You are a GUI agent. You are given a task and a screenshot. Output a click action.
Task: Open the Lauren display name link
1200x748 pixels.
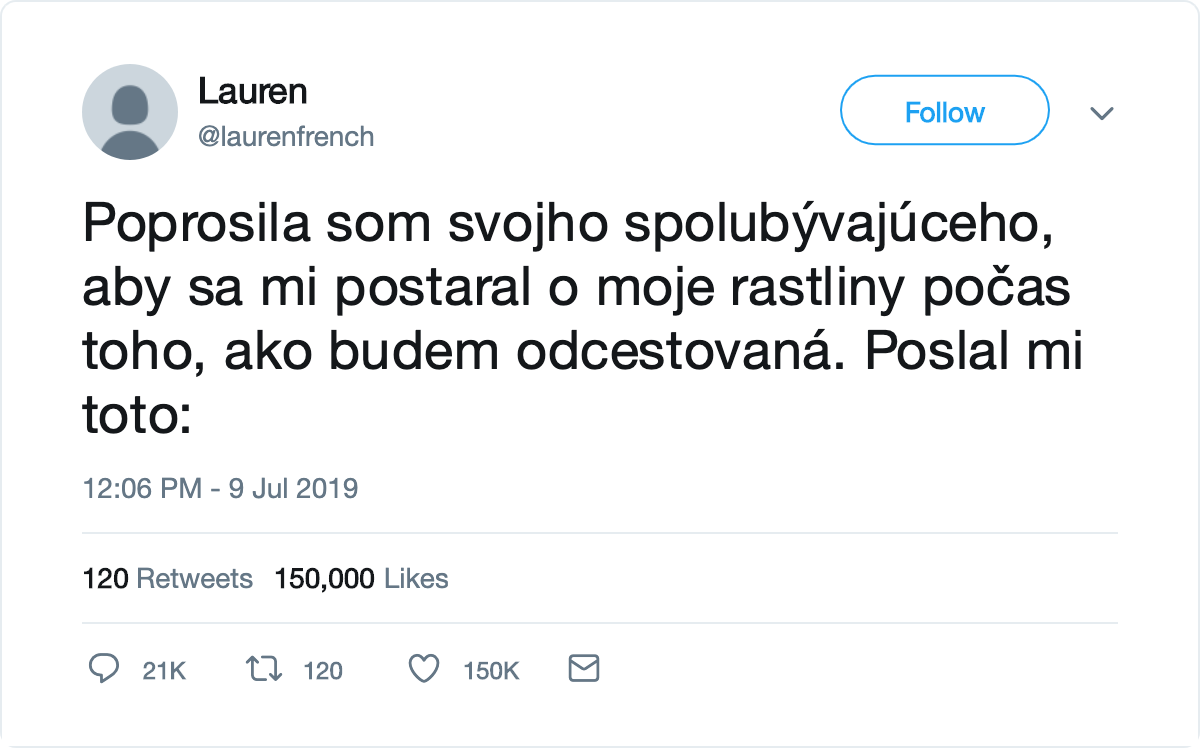[x=252, y=92]
